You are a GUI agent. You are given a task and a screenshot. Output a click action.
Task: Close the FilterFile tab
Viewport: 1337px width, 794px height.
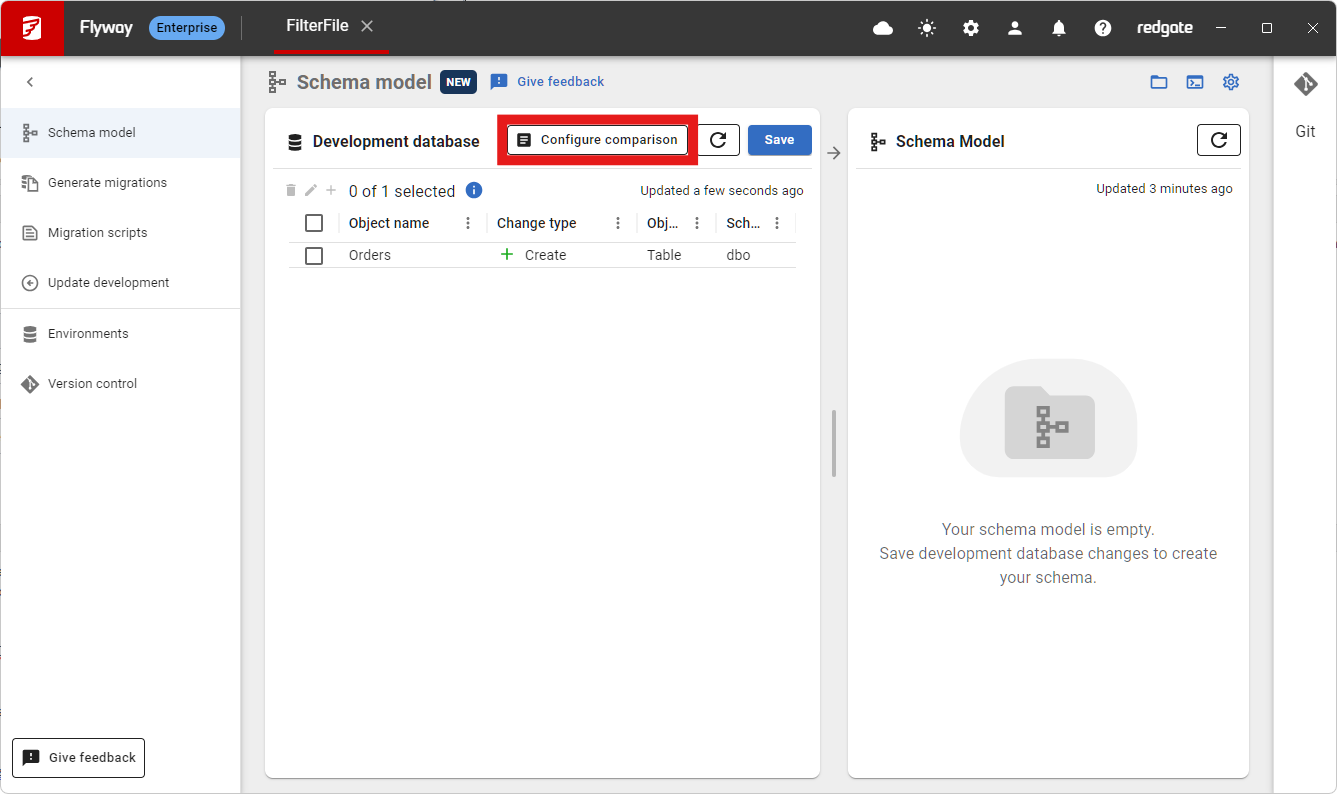coord(367,26)
